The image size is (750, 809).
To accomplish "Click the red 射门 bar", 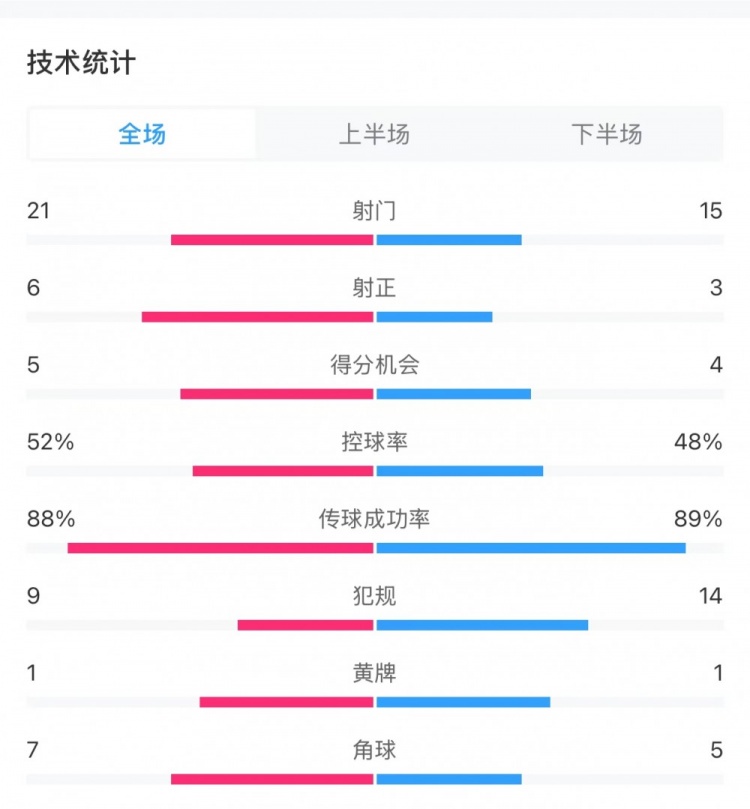I will pyautogui.click(x=272, y=240).
